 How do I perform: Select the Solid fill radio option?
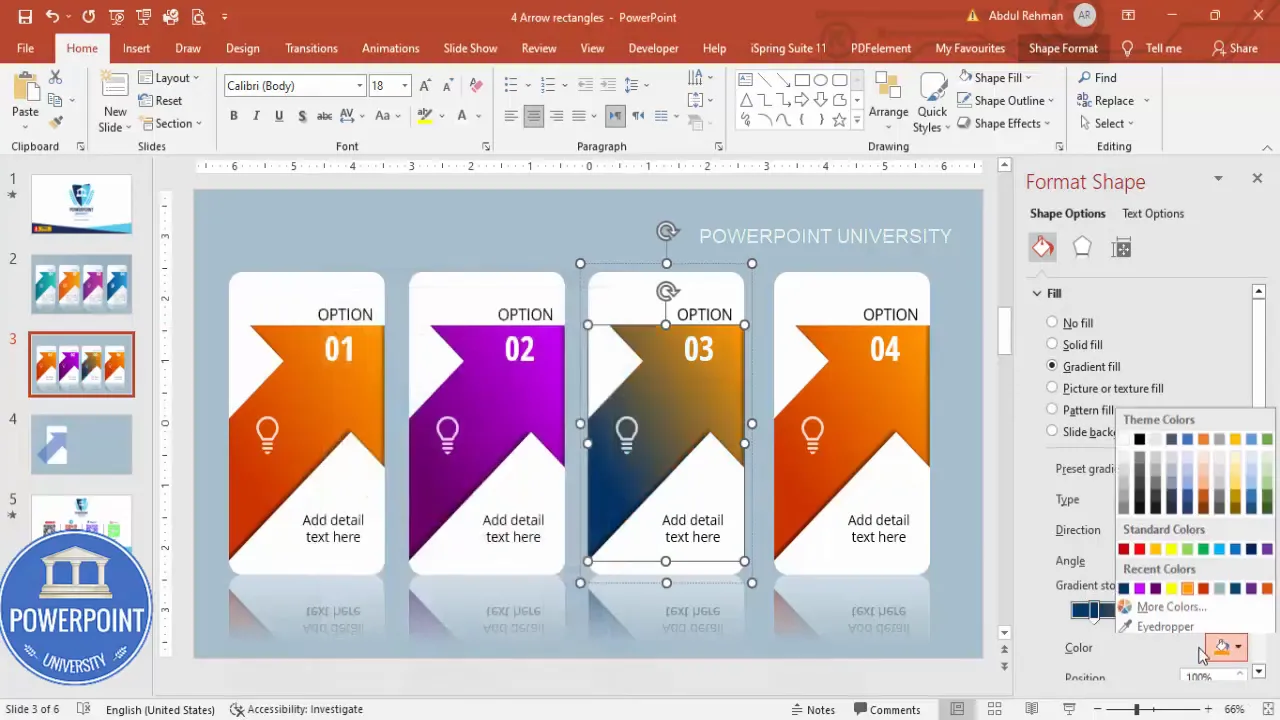1052,344
